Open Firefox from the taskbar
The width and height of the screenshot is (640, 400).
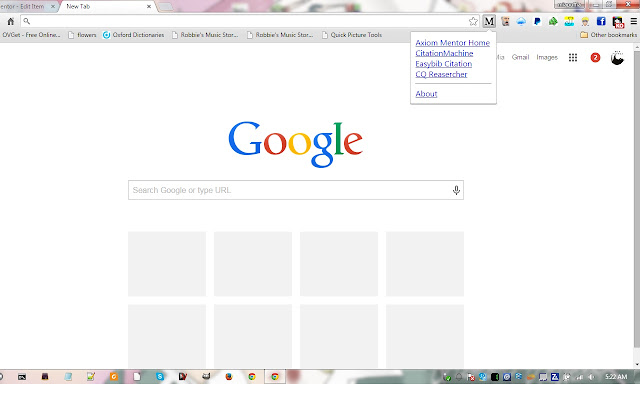229,377
